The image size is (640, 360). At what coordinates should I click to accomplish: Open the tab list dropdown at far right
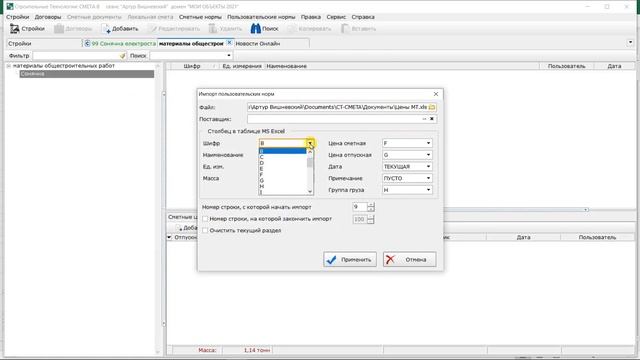point(630,42)
